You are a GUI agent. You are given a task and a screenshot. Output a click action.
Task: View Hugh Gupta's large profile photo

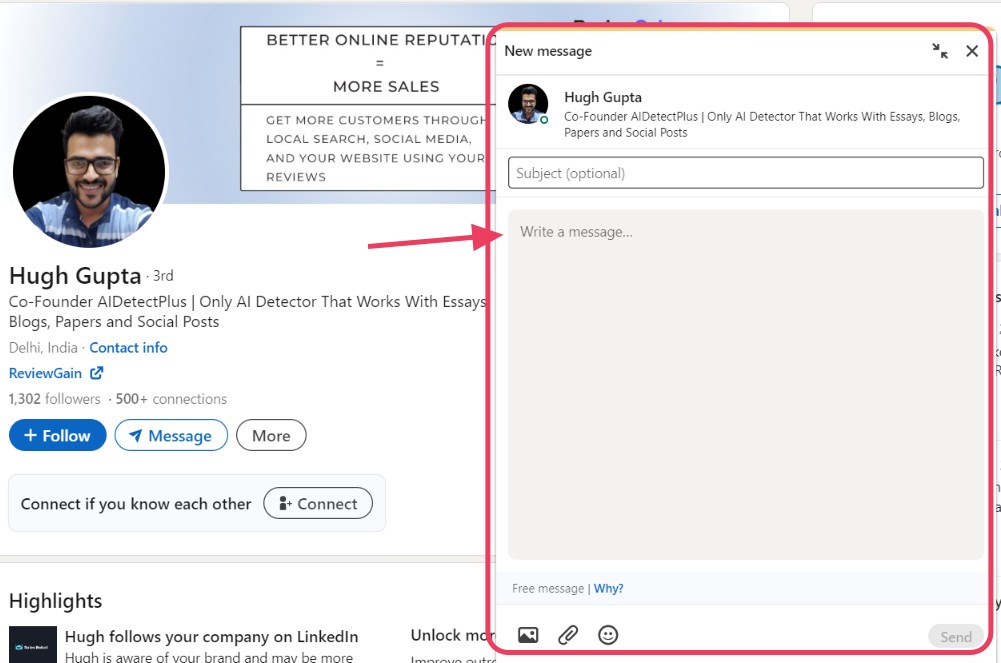[x=89, y=171]
